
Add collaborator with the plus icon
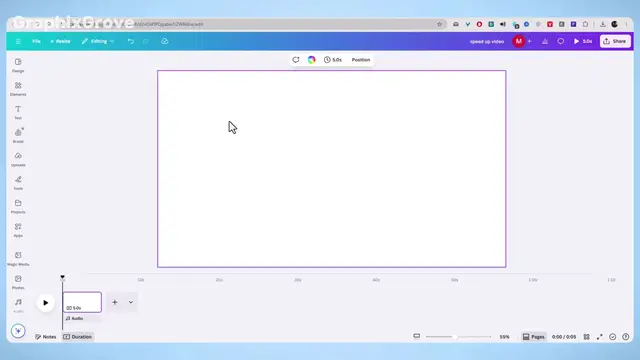point(530,41)
